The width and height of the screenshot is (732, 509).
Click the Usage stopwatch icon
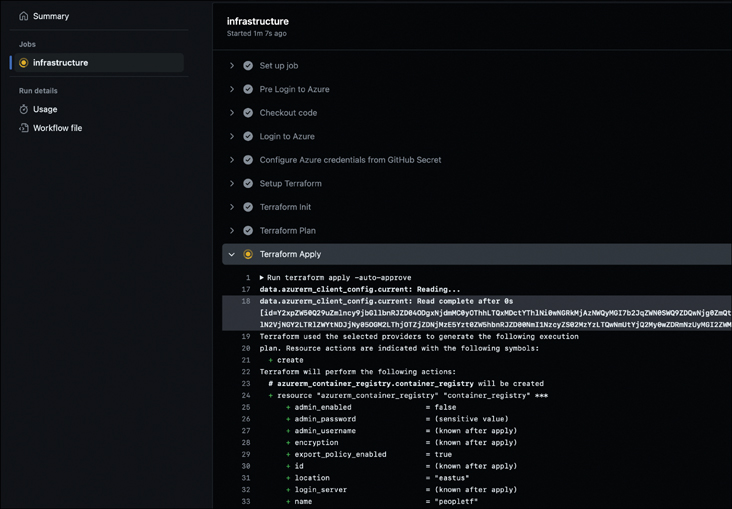pos(24,109)
